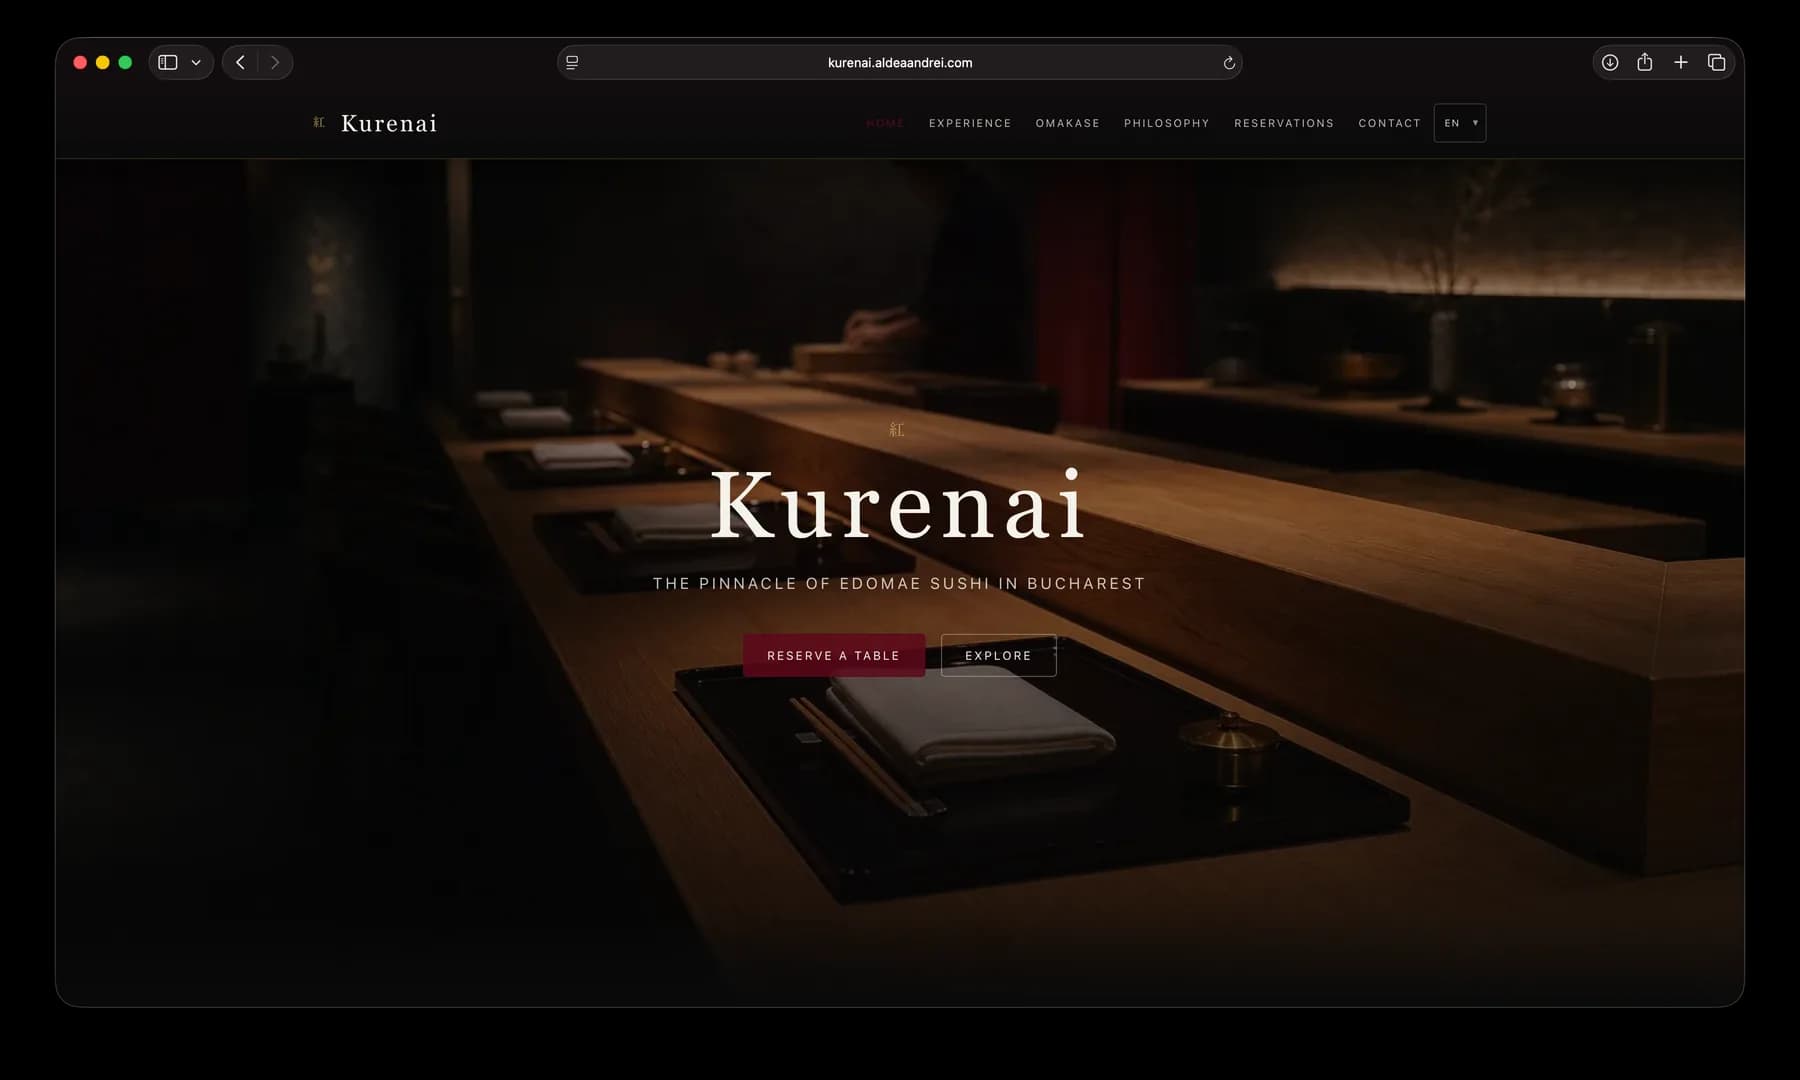Open the sidebar tab group dropdown chevron
Screen dimensions: 1800x1080
[x=196, y=62]
